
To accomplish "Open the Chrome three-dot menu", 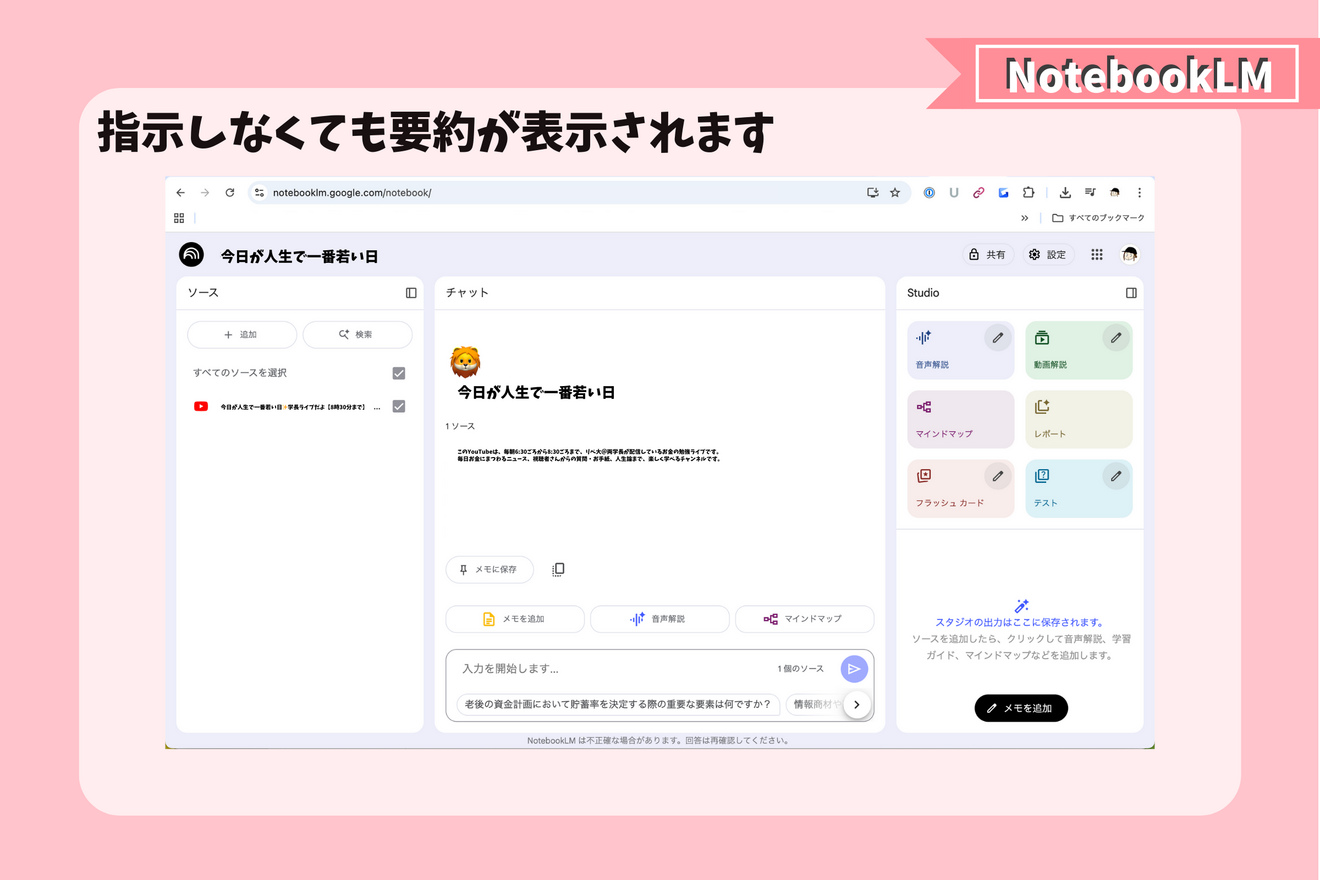I will click(x=1139, y=193).
